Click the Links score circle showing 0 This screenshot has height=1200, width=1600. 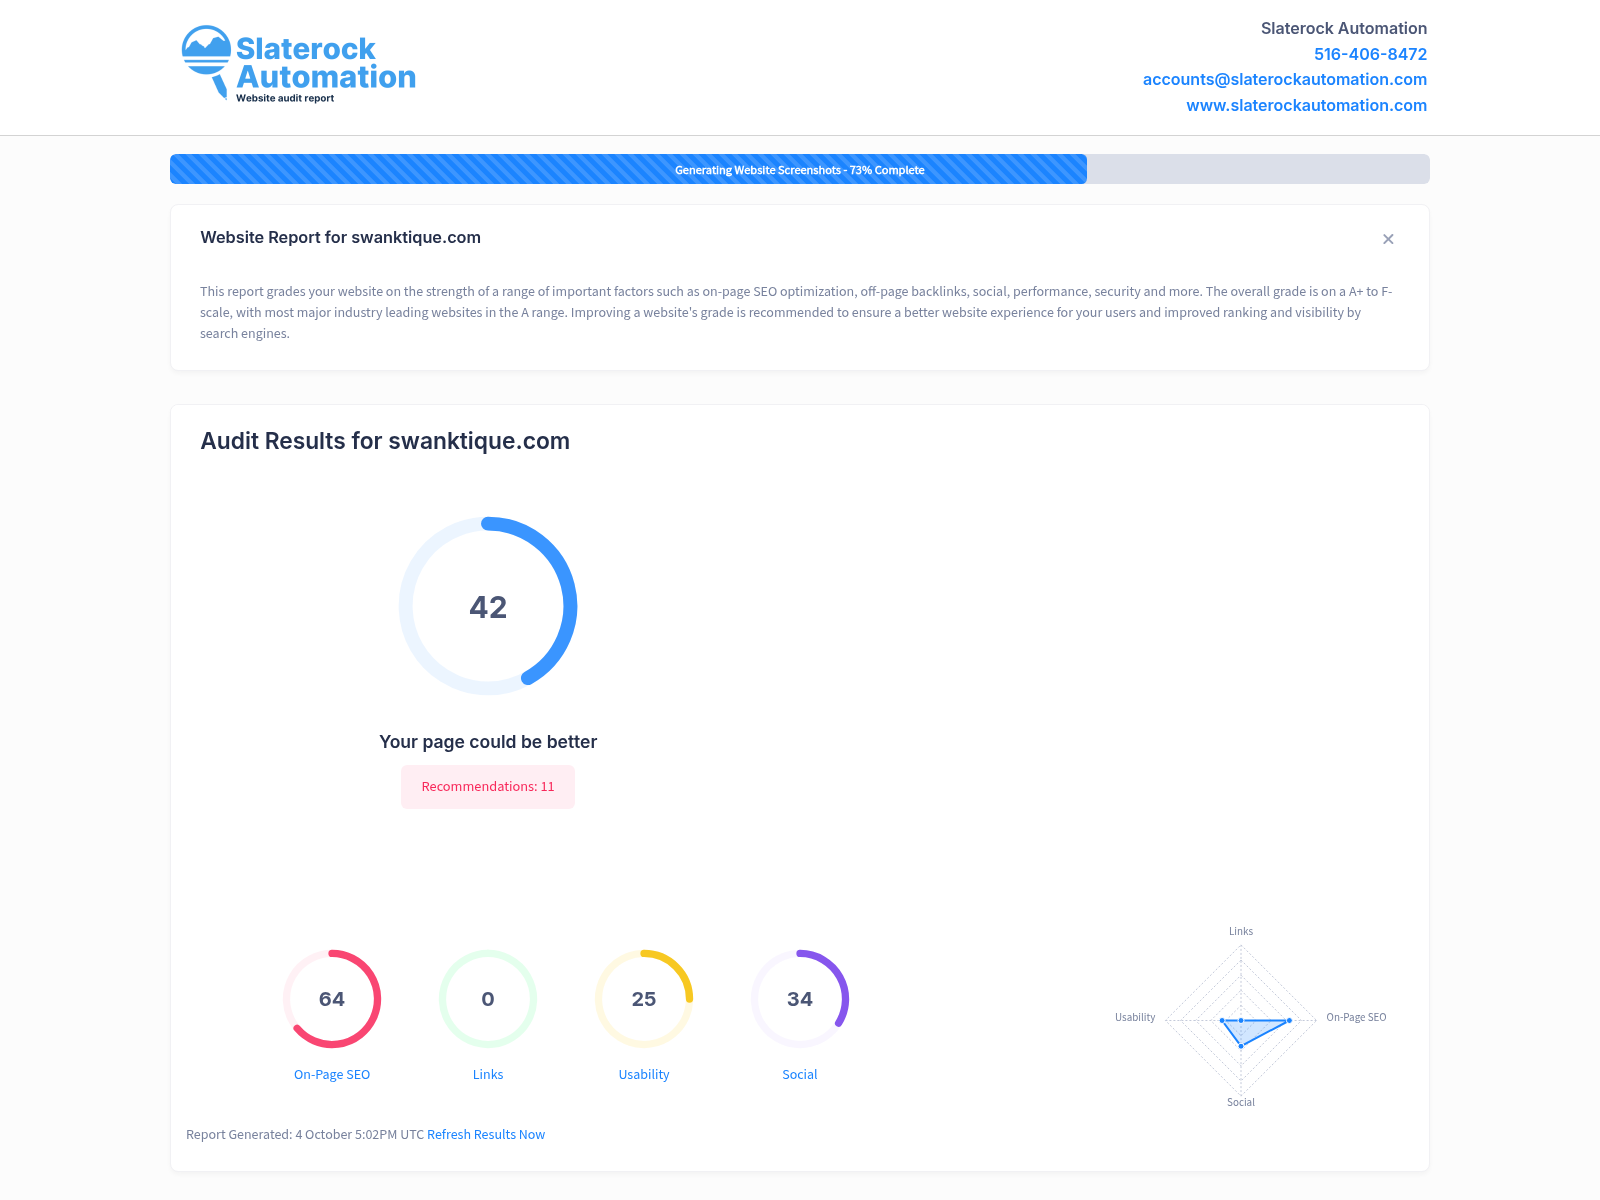pos(488,999)
